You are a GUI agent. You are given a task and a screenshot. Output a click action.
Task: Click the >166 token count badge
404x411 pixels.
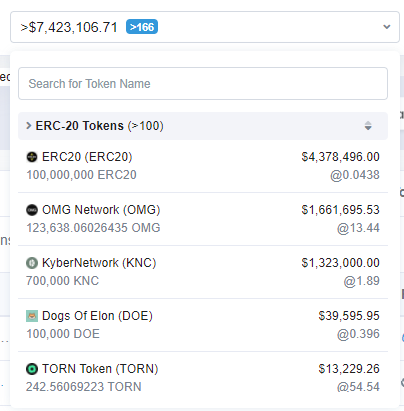tap(142, 27)
